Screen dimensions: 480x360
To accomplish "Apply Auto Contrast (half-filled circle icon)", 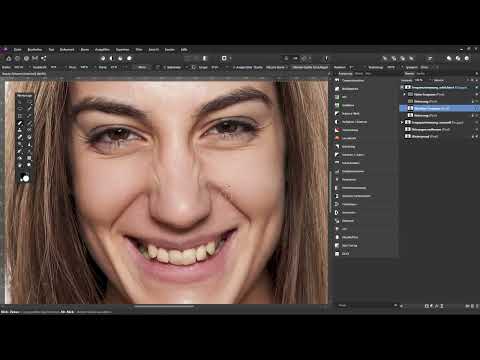I will pyautogui.click(x=112, y=58).
